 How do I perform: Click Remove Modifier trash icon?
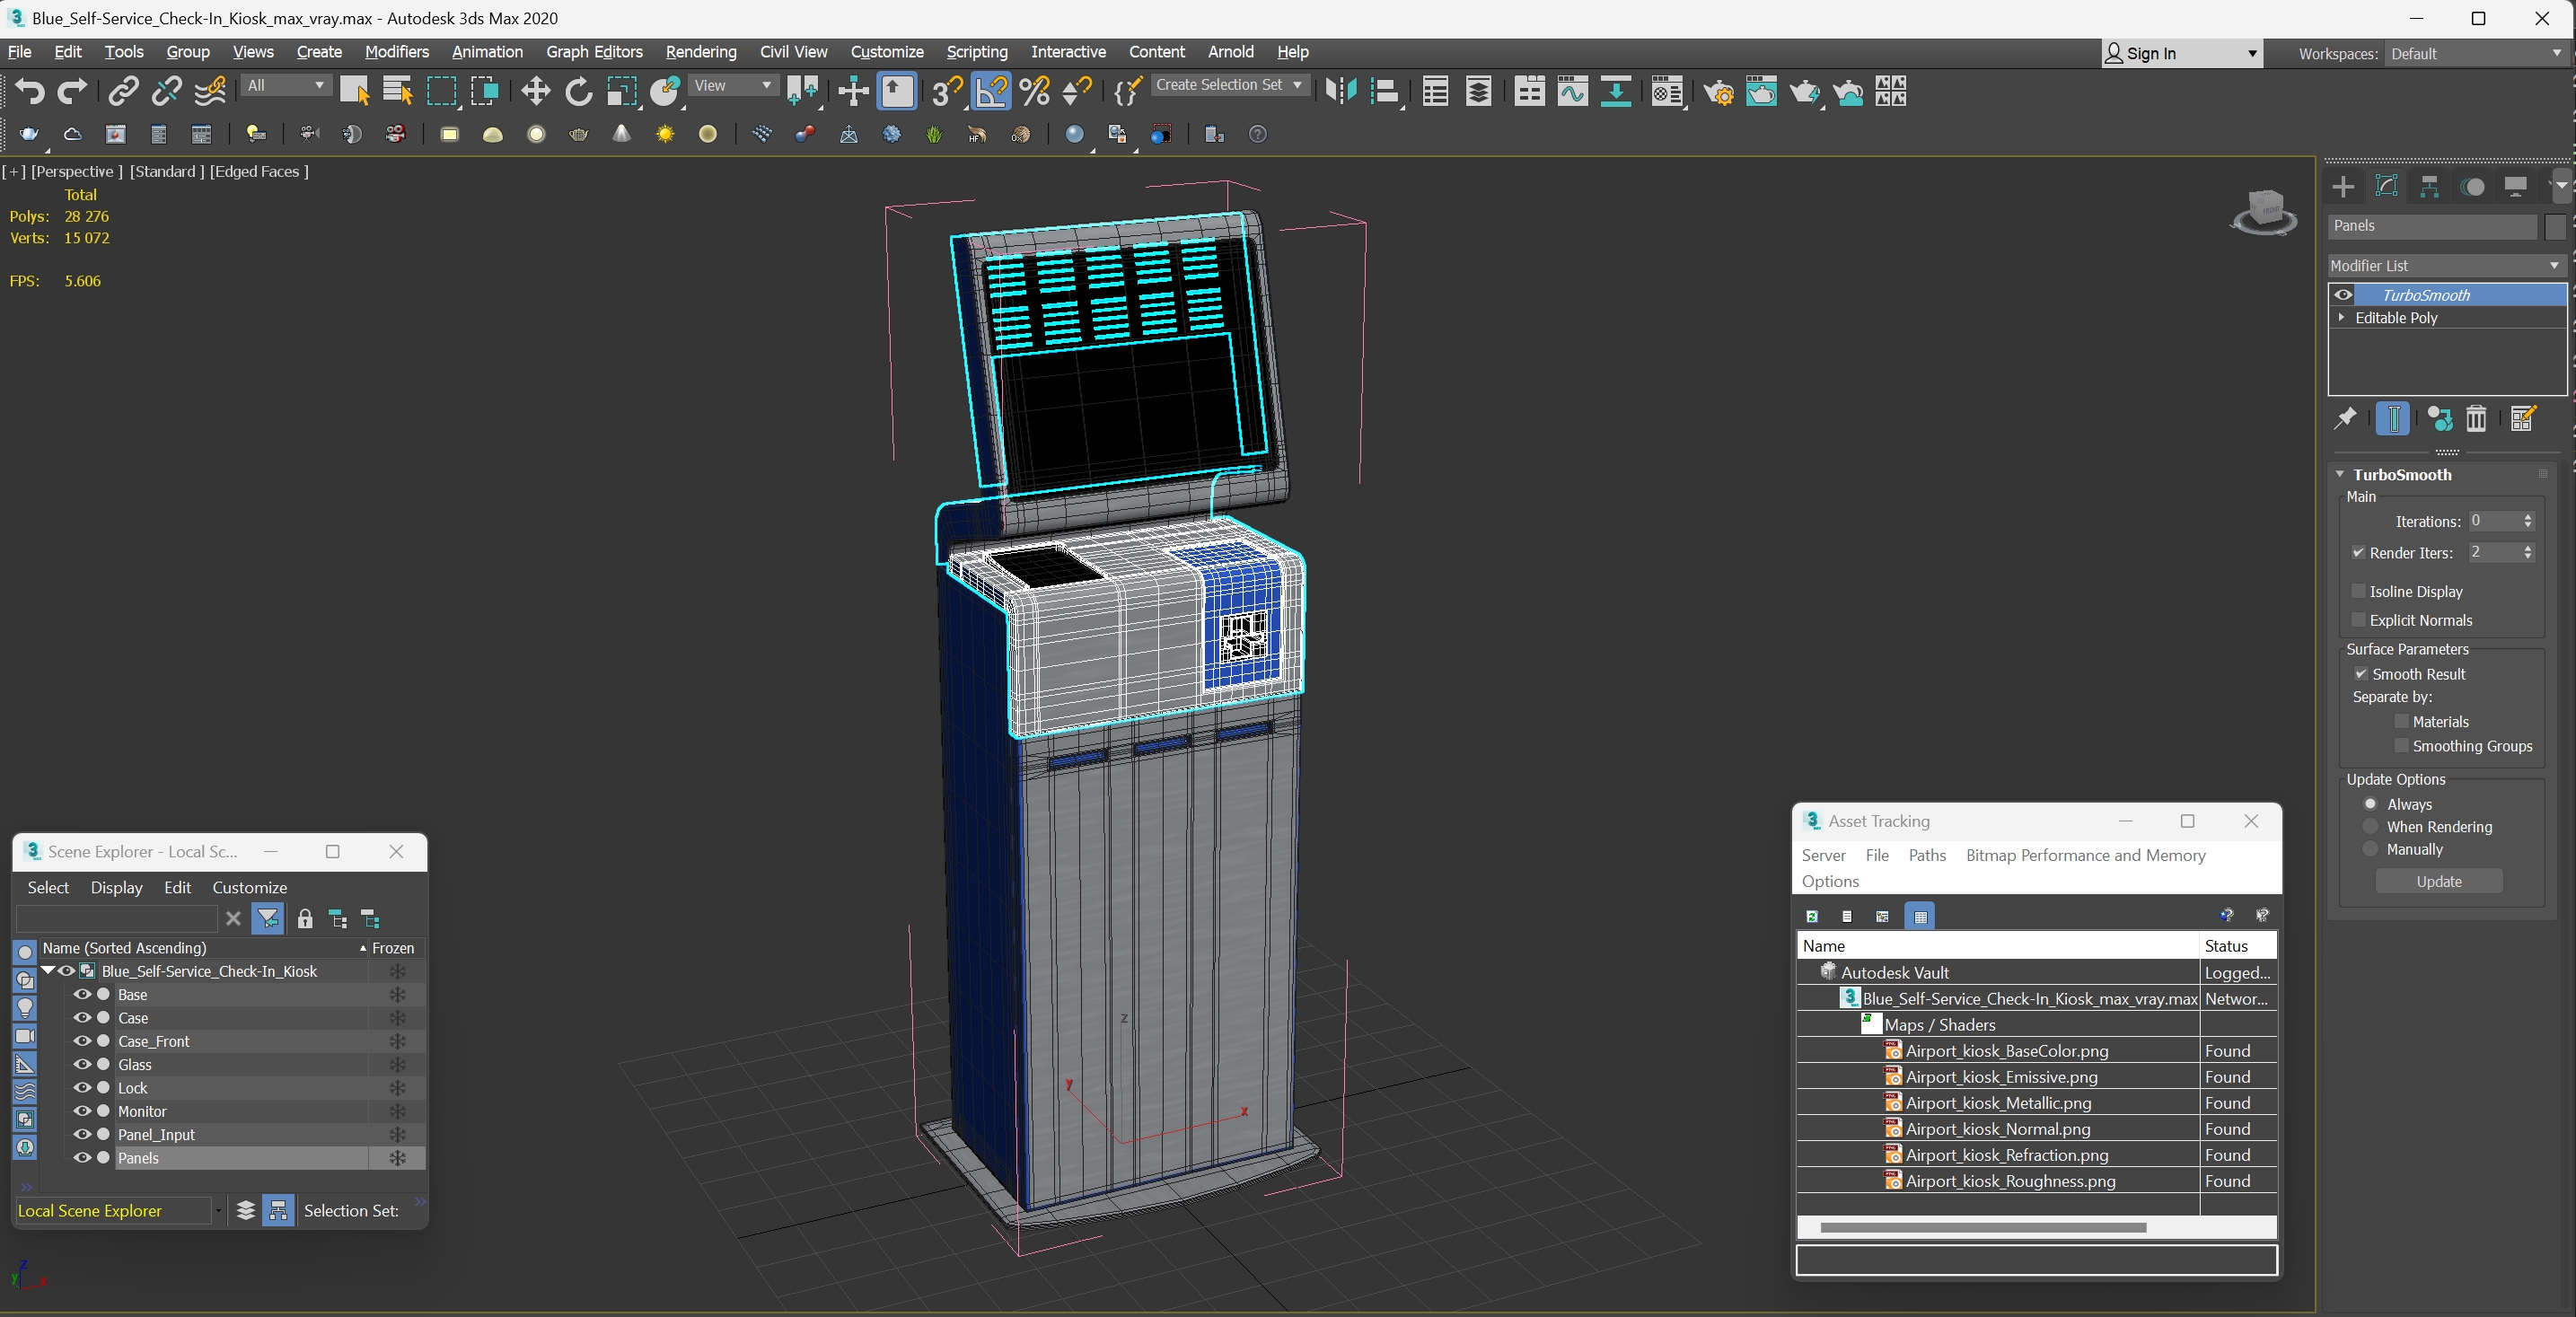tap(2476, 419)
